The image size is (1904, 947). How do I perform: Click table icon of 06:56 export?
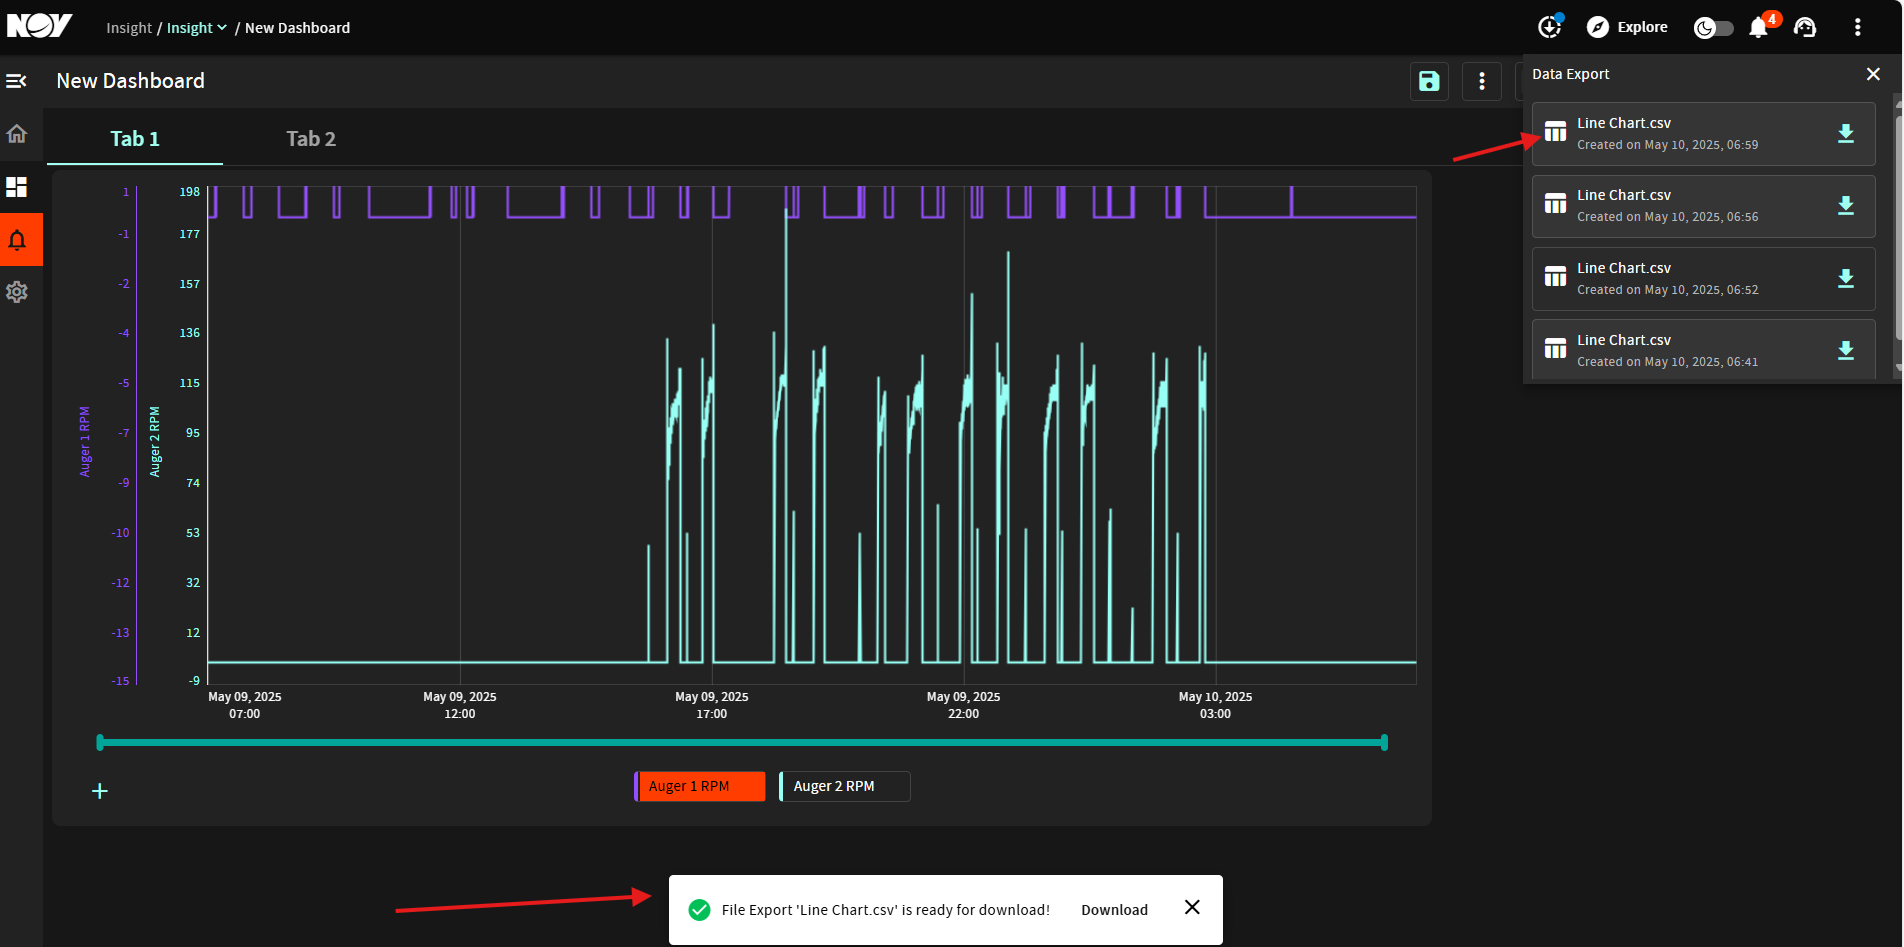(x=1555, y=204)
